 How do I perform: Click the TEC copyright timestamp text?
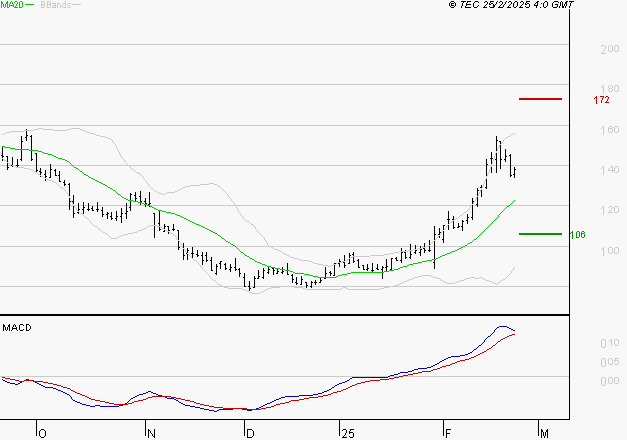(511, 5)
